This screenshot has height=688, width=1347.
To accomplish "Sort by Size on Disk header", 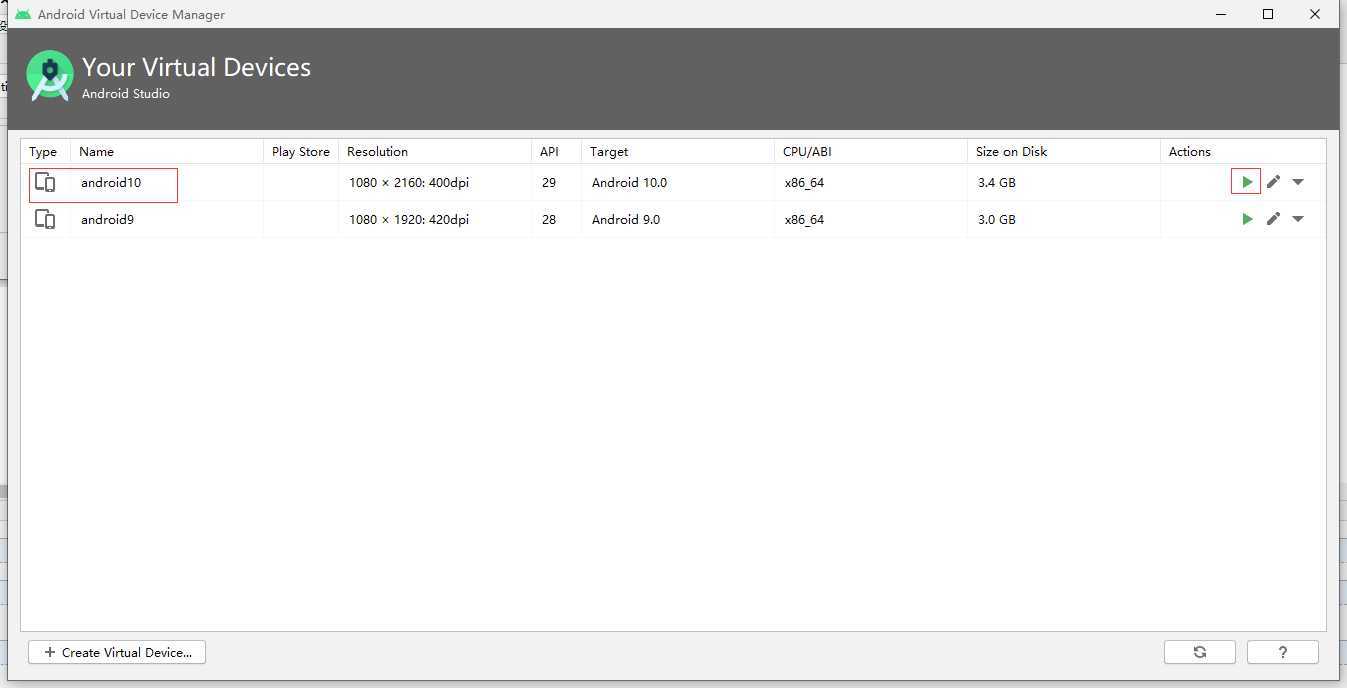I will 1011,152.
